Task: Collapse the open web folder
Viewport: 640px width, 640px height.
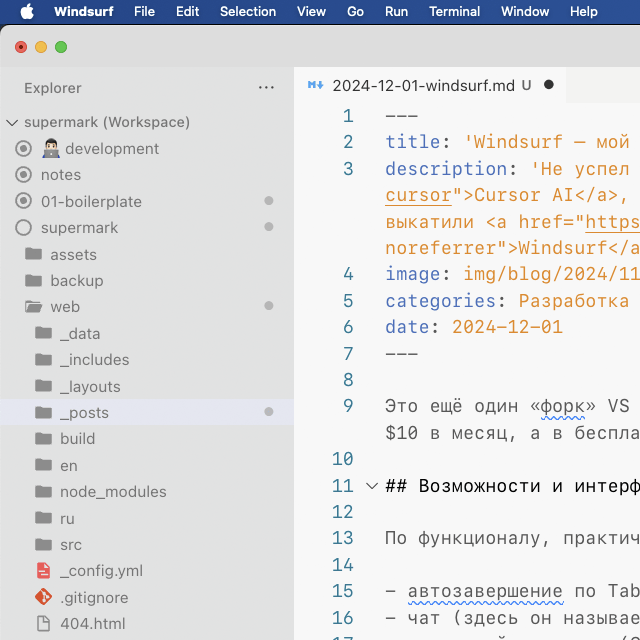Action: [147, 307]
